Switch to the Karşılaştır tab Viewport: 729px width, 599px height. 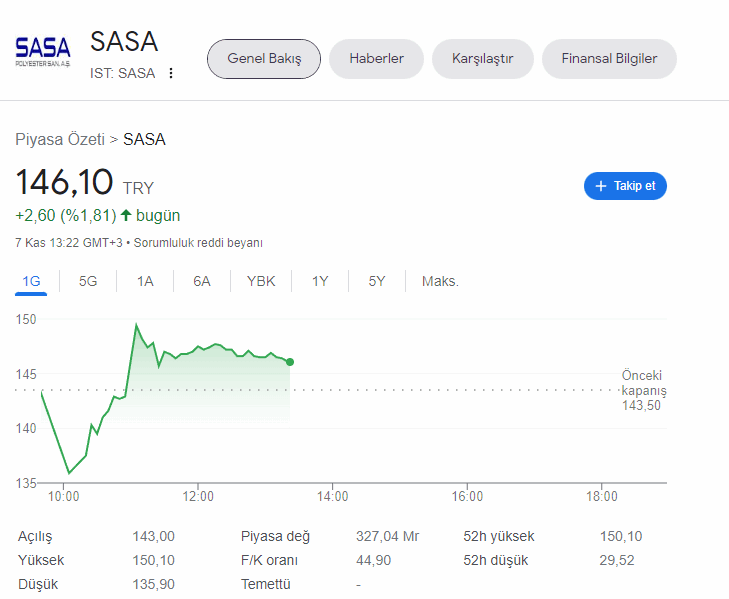click(483, 59)
